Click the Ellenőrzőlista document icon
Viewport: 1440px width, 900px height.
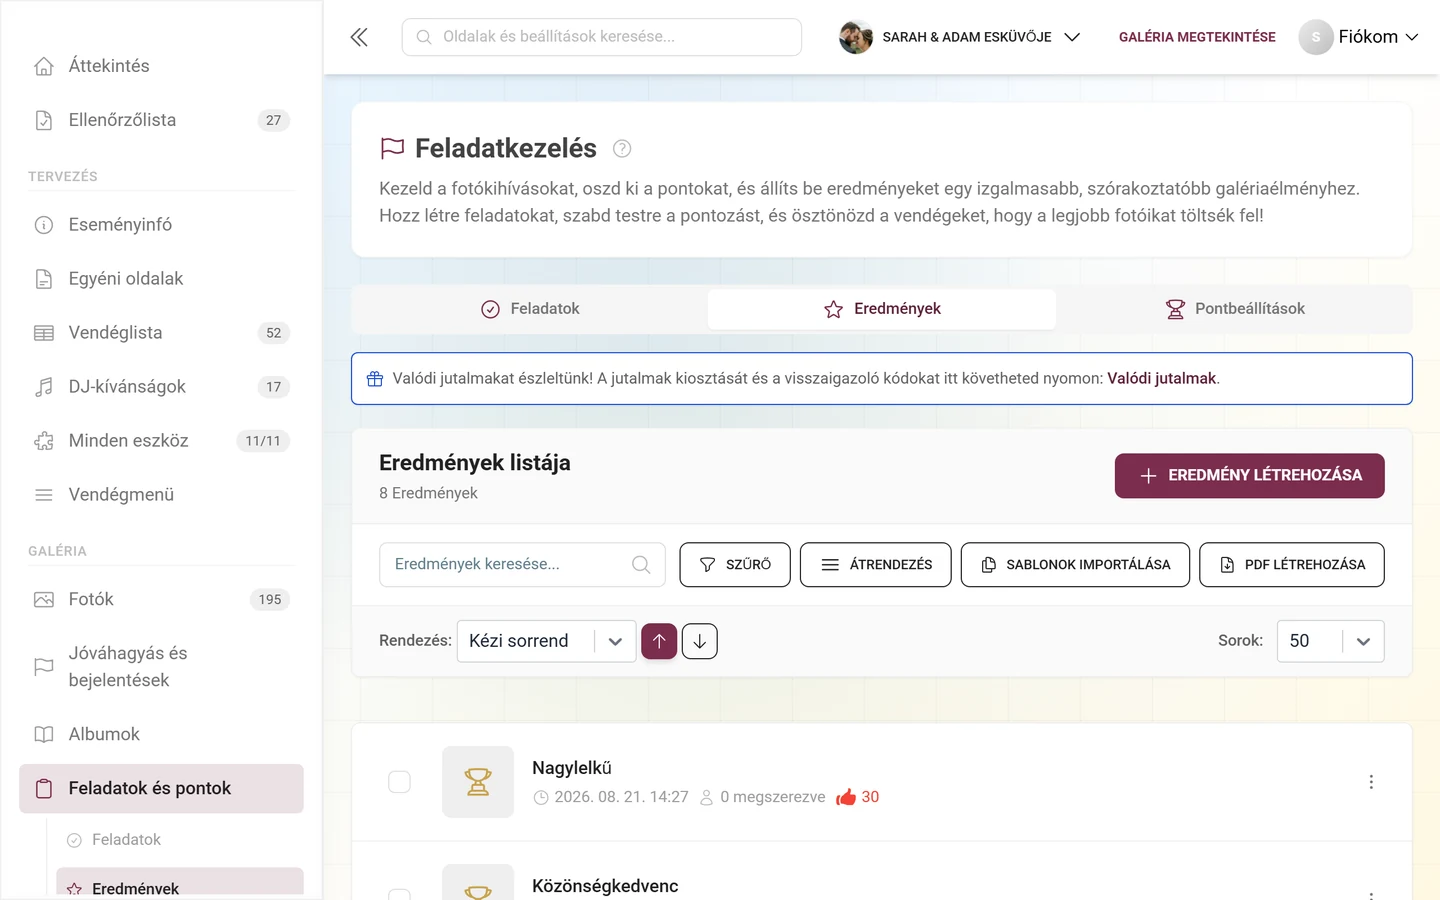tap(44, 120)
